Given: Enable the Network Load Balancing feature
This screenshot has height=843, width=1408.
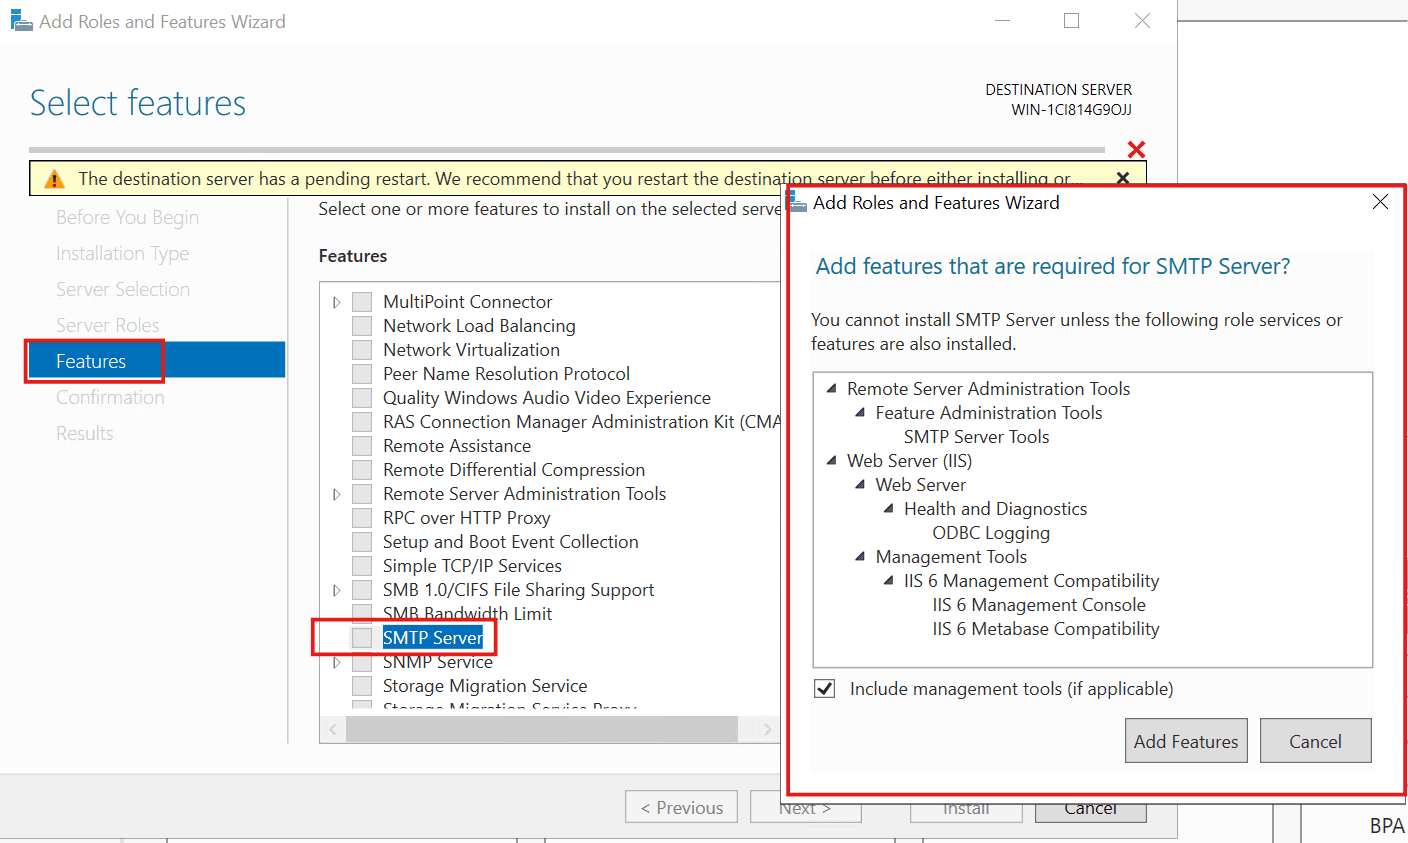Looking at the screenshot, I should 361,325.
